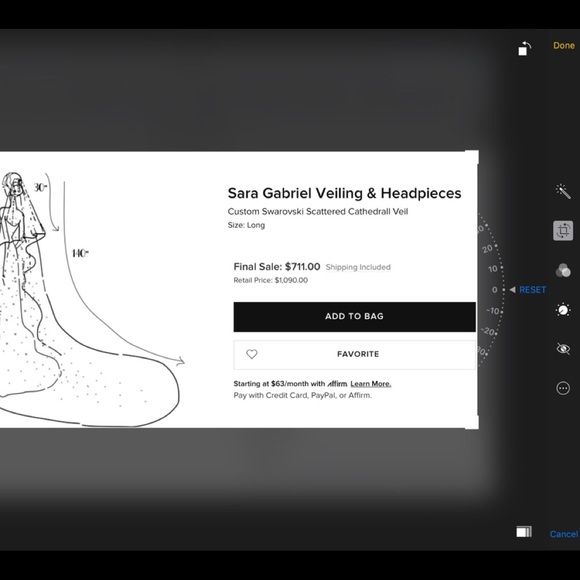Click the 10 degree mark on dial

pyautogui.click(x=493, y=269)
